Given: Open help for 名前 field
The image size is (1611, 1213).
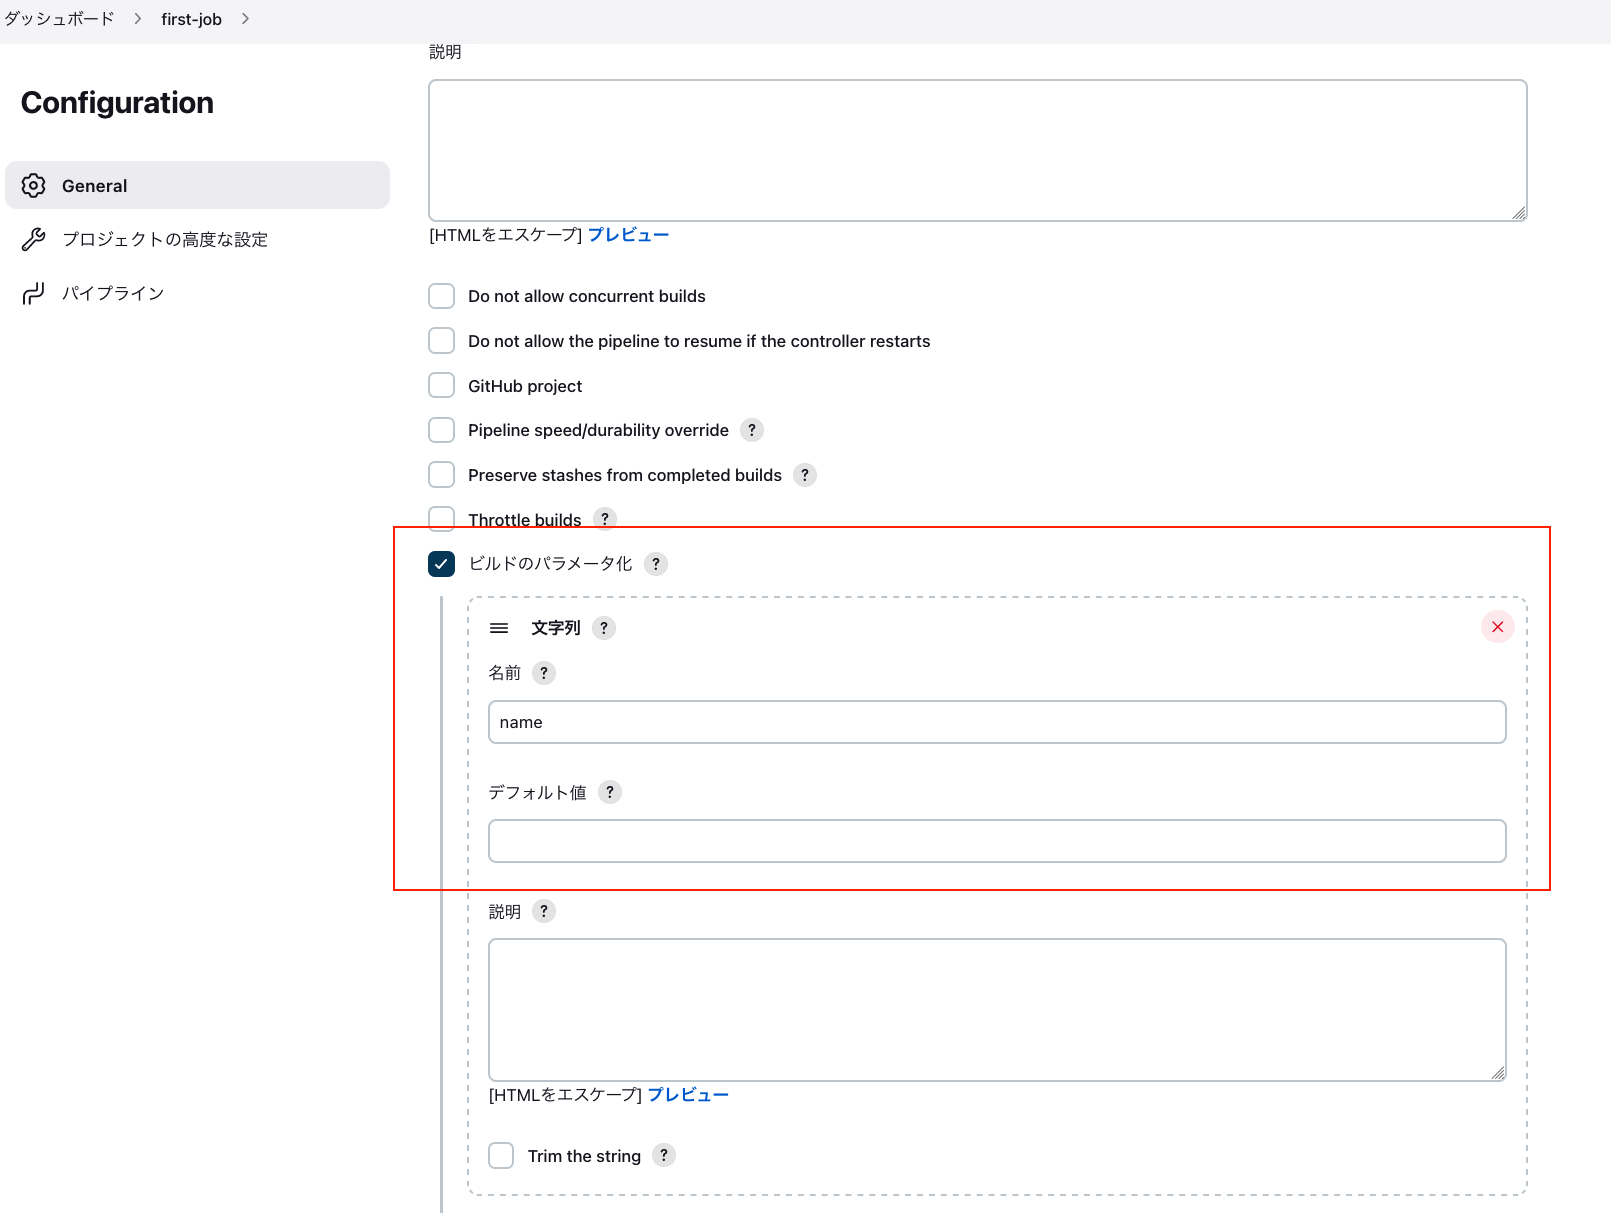Looking at the screenshot, I should coord(544,673).
